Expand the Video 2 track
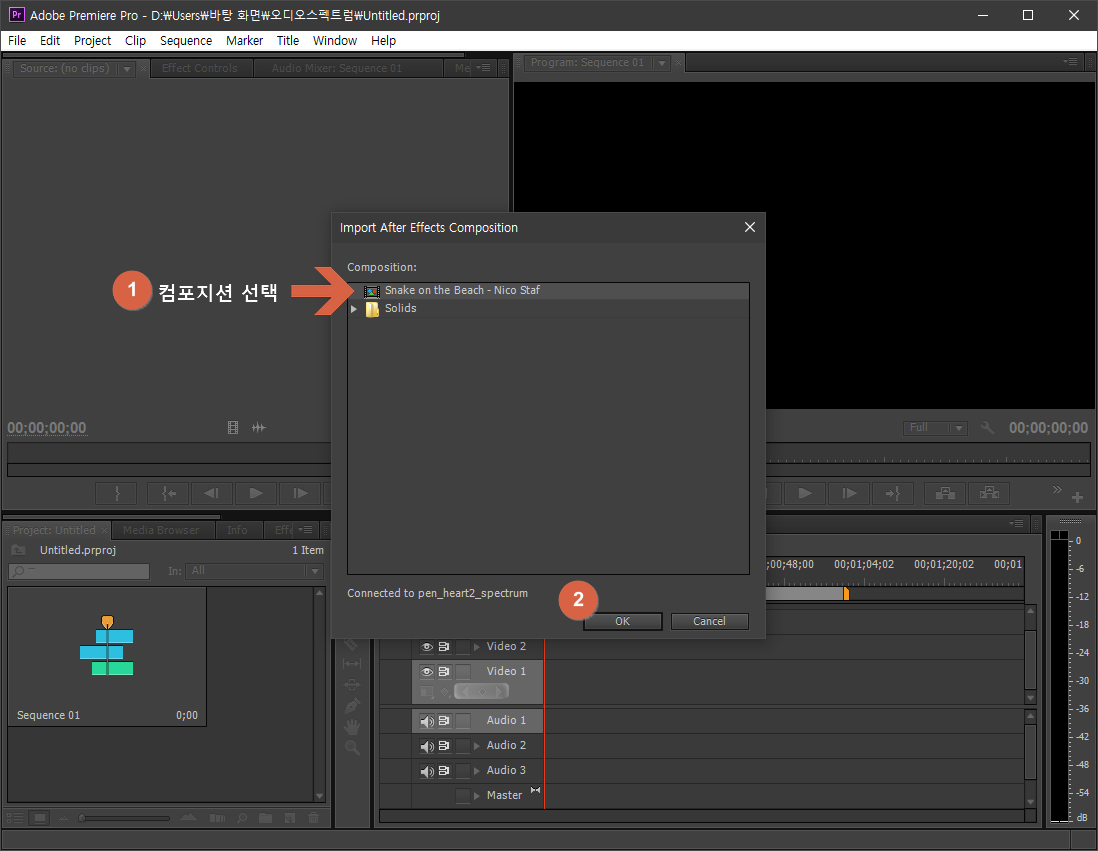The width and height of the screenshot is (1098, 851). tap(477, 646)
